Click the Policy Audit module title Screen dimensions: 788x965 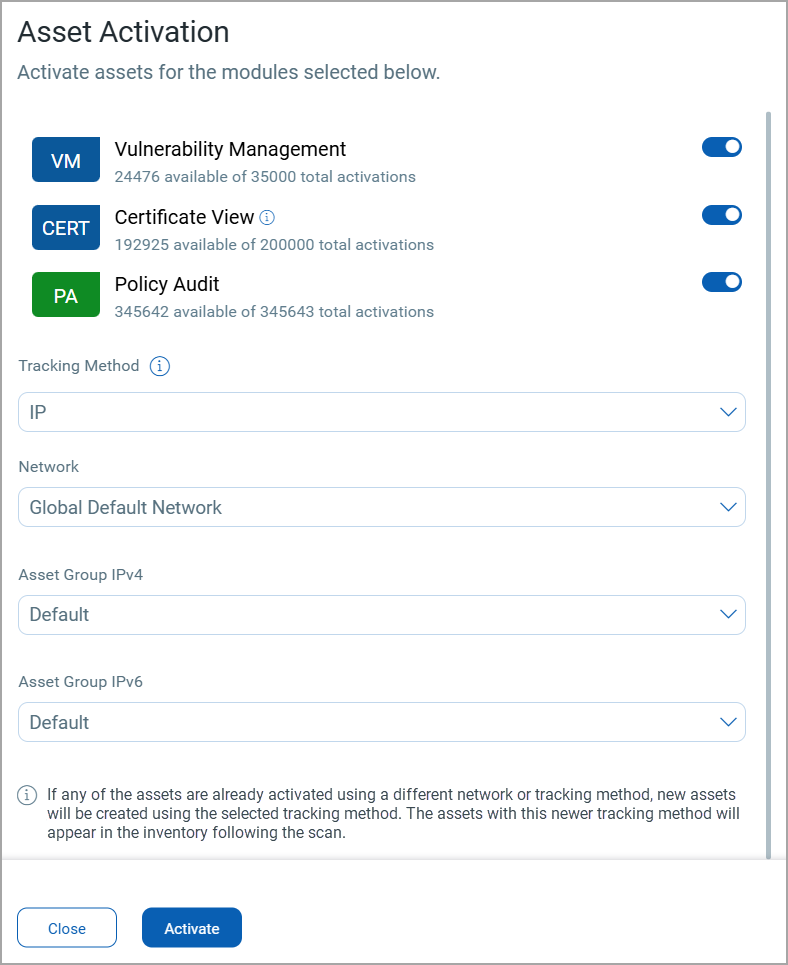[x=167, y=284]
